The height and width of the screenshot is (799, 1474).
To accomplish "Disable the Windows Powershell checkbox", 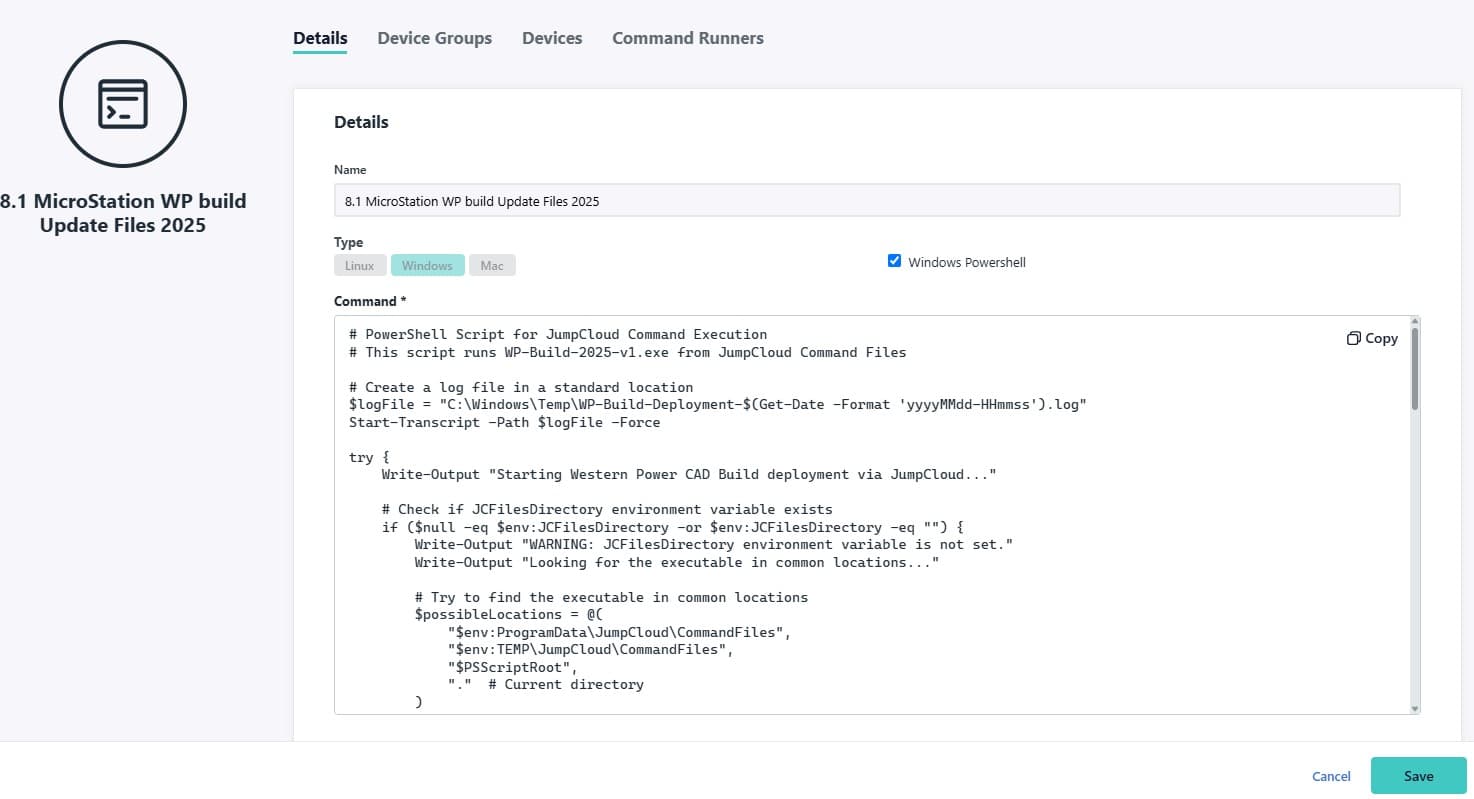I will pos(894,260).
